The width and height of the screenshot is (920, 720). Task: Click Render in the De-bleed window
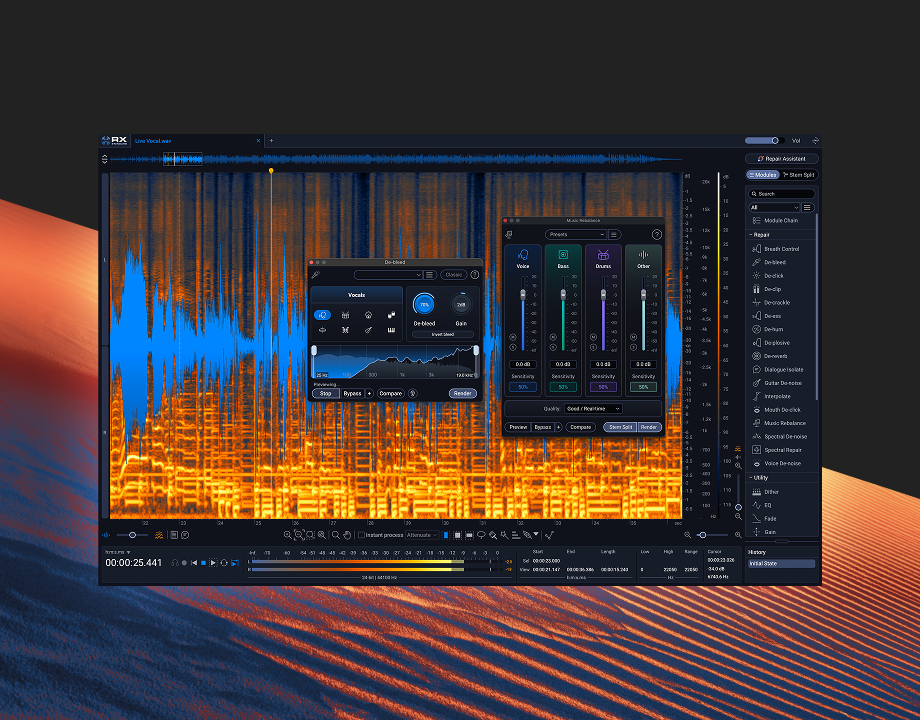462,394
